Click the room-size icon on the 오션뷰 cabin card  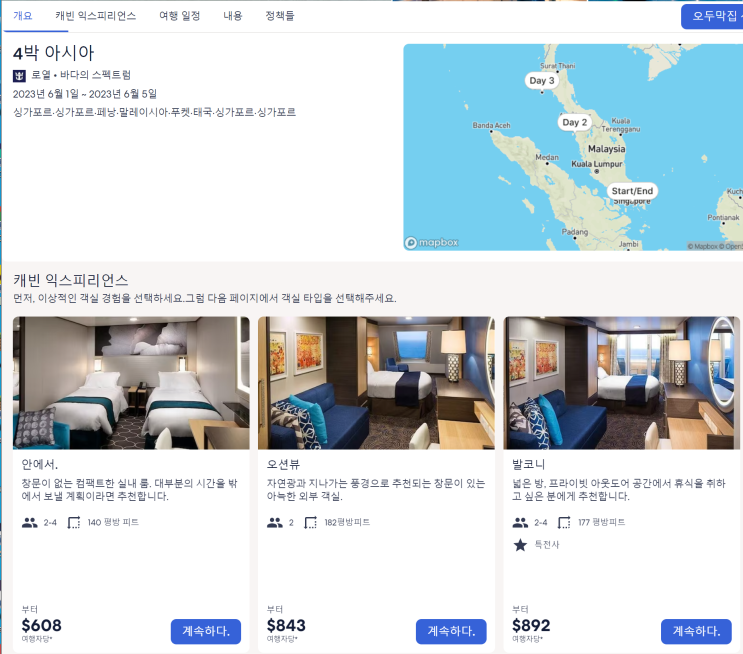(x=310, y=523)
